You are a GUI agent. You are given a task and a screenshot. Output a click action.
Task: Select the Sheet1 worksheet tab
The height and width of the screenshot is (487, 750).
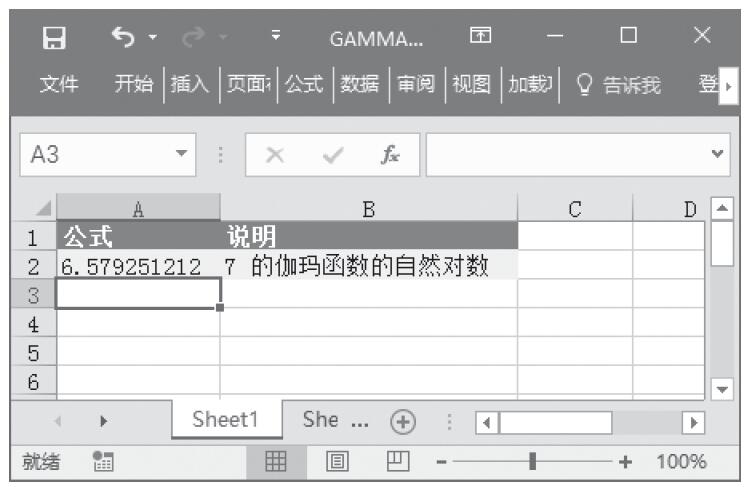224,420
